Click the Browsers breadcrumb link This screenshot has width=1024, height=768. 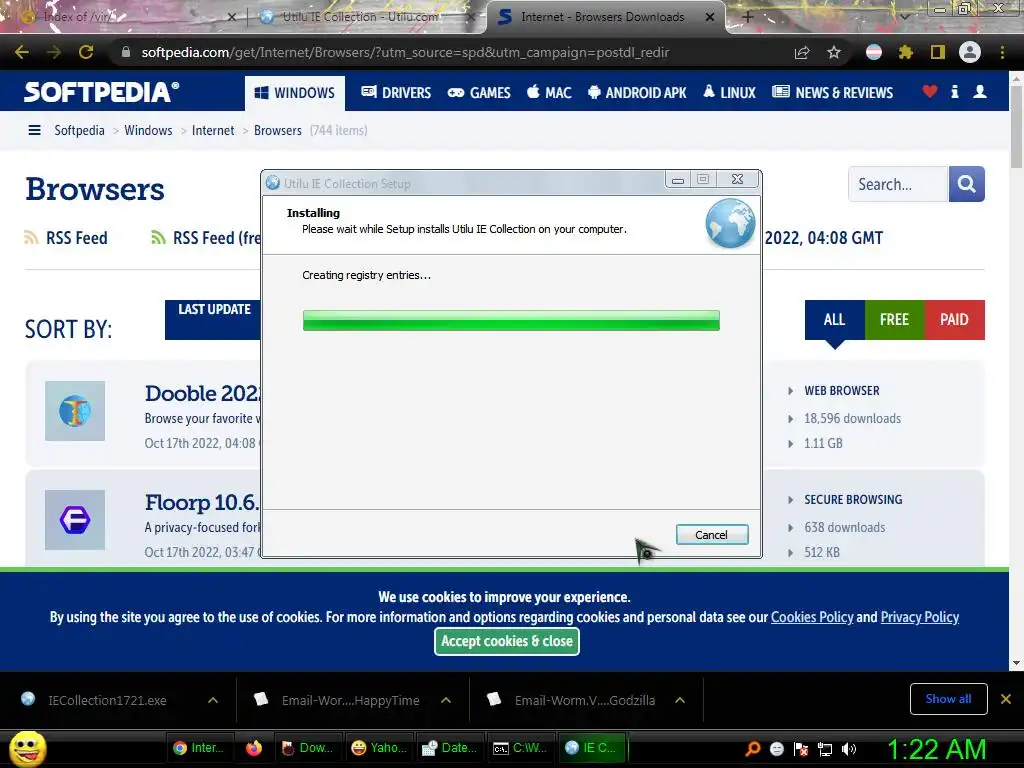(x=278, y=130)
